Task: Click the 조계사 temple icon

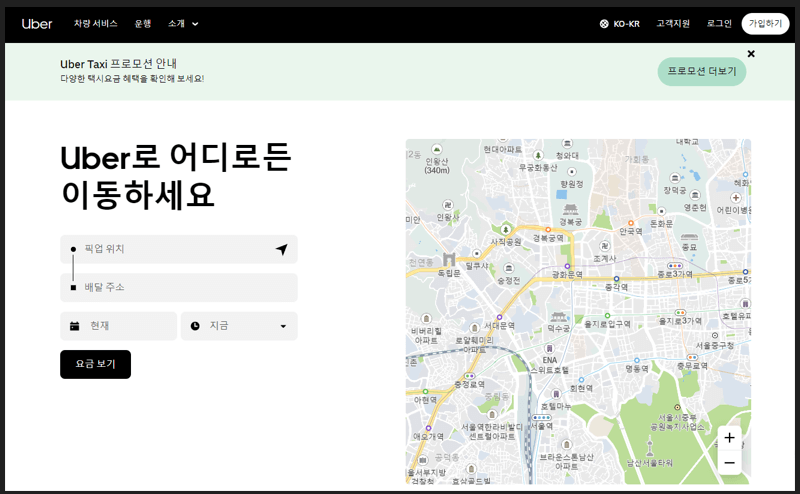Action: (605, 246)
